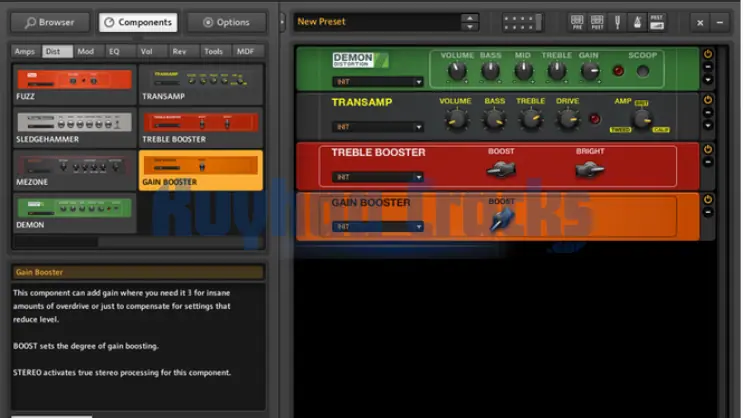The image size is (743, 418).
Task: Click the TransAmp Drive knob
Action: [x=568, y=119]
